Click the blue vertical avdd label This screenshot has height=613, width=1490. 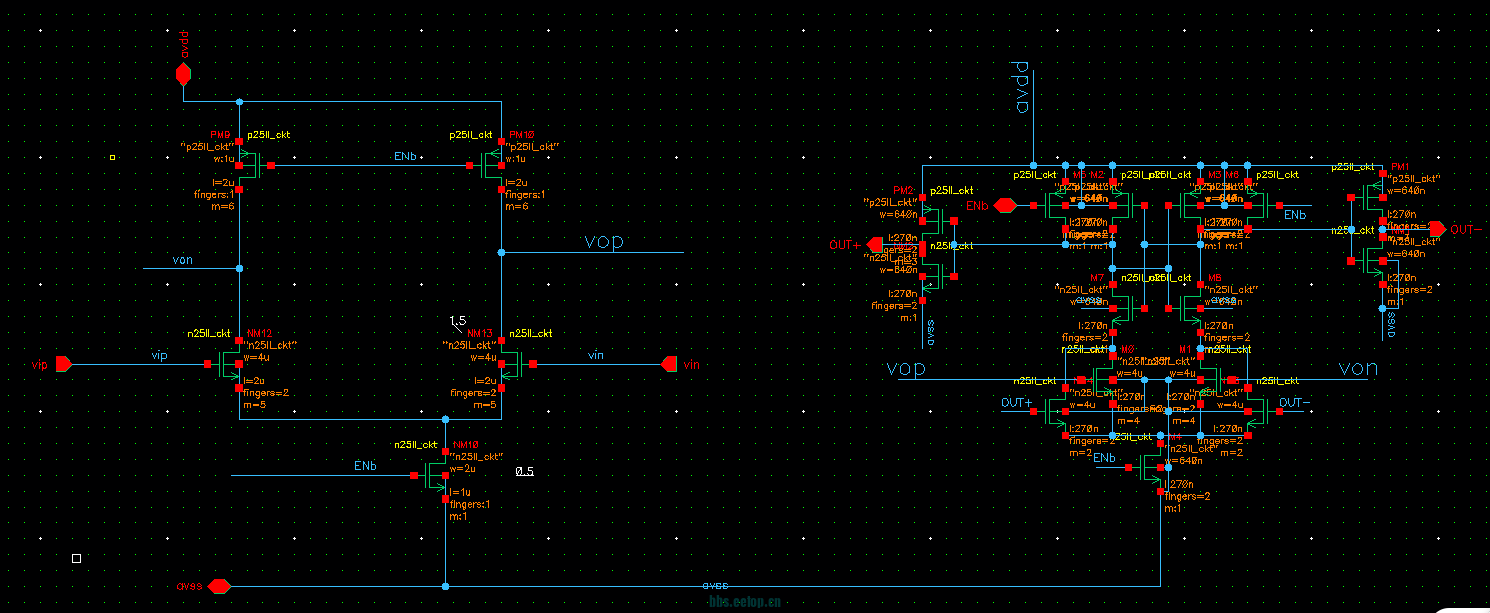1022,87
